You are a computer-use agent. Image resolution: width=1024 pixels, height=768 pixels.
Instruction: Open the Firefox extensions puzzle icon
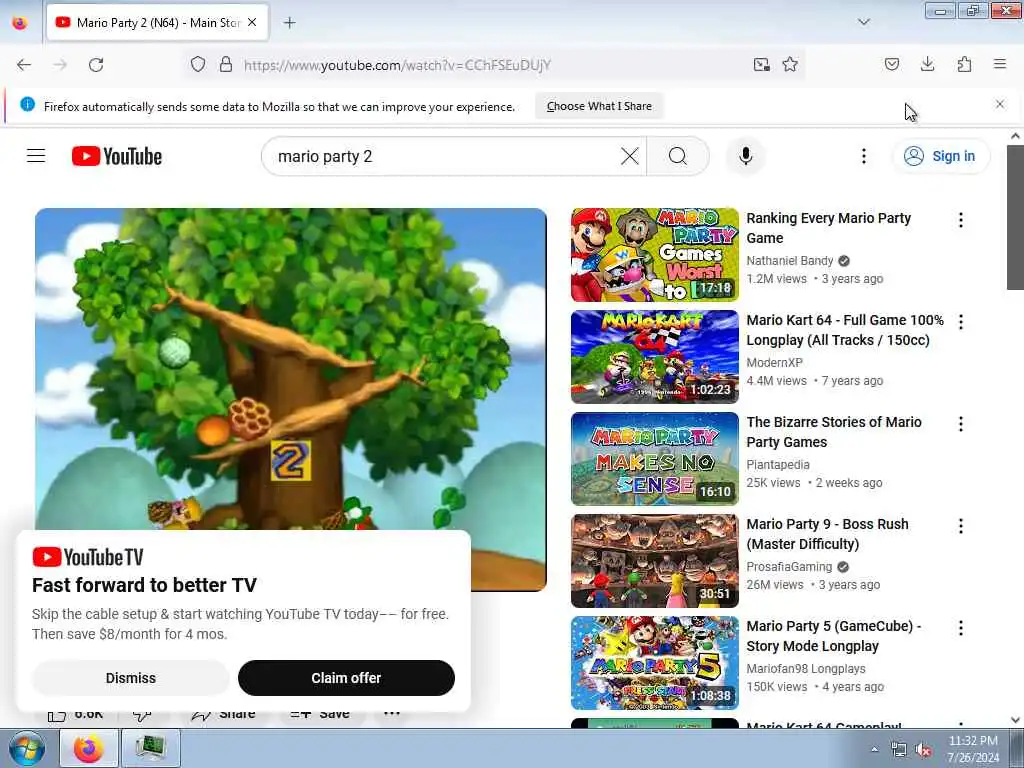coord(964,64)
